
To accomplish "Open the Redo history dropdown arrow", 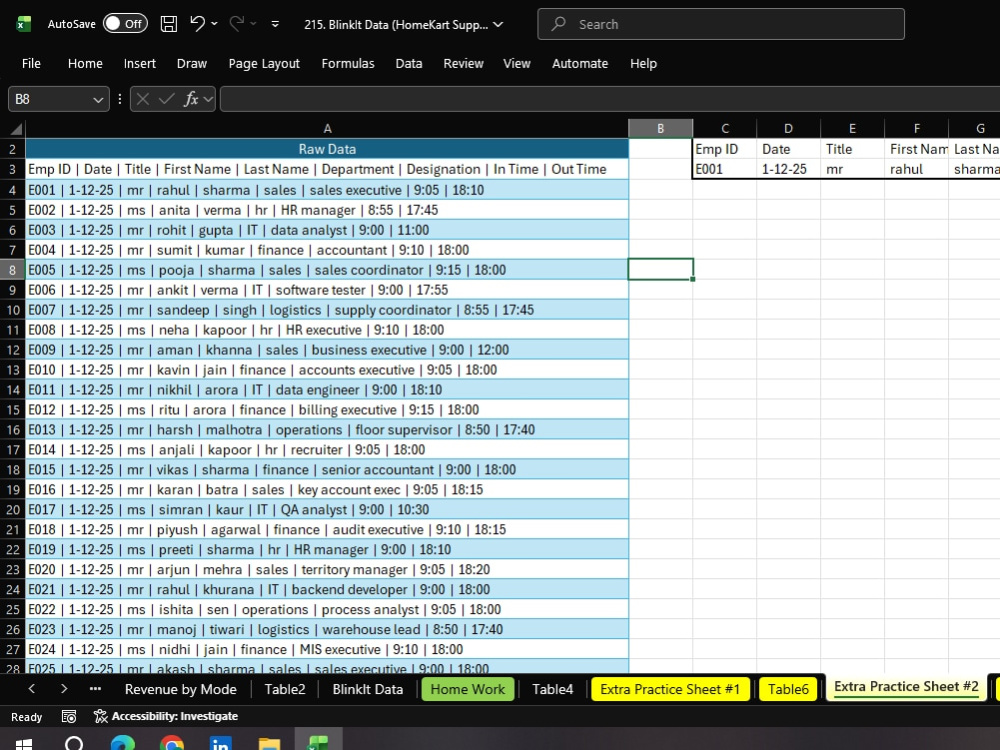I will 253,24.
